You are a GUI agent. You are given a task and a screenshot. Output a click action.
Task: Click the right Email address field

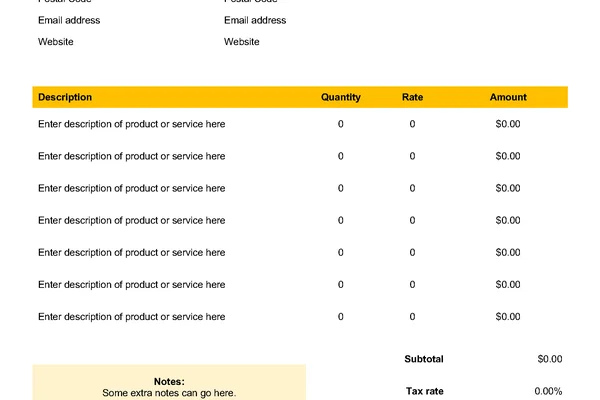coord(255,20)
